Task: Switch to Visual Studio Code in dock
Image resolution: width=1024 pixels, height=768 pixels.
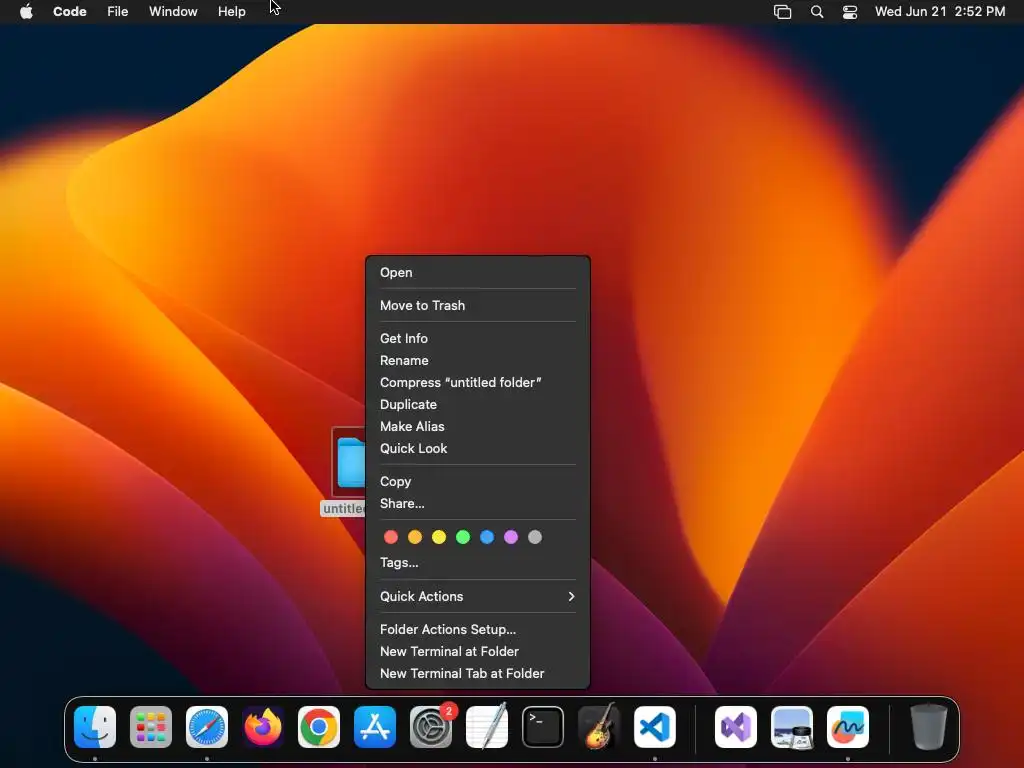Action: coord(655,727)
